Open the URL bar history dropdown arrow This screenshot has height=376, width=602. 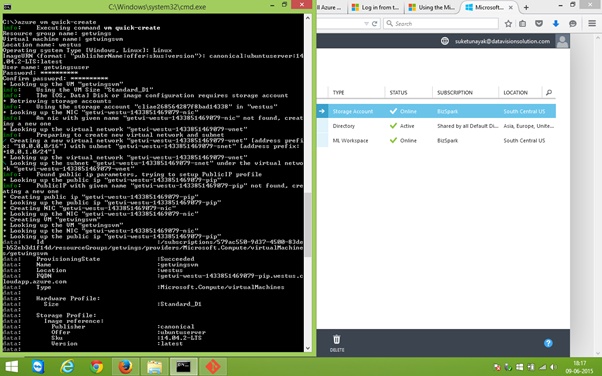[366, 24]
